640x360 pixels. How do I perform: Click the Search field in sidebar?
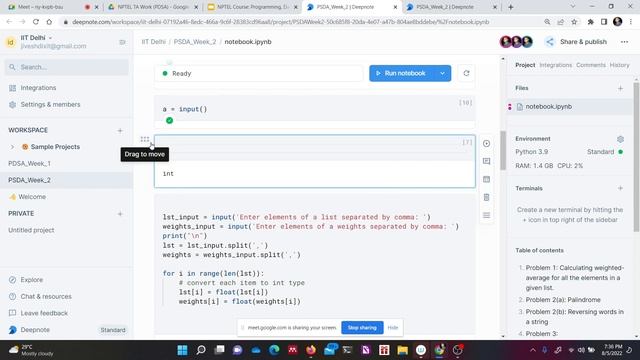(x=67, y=67)
